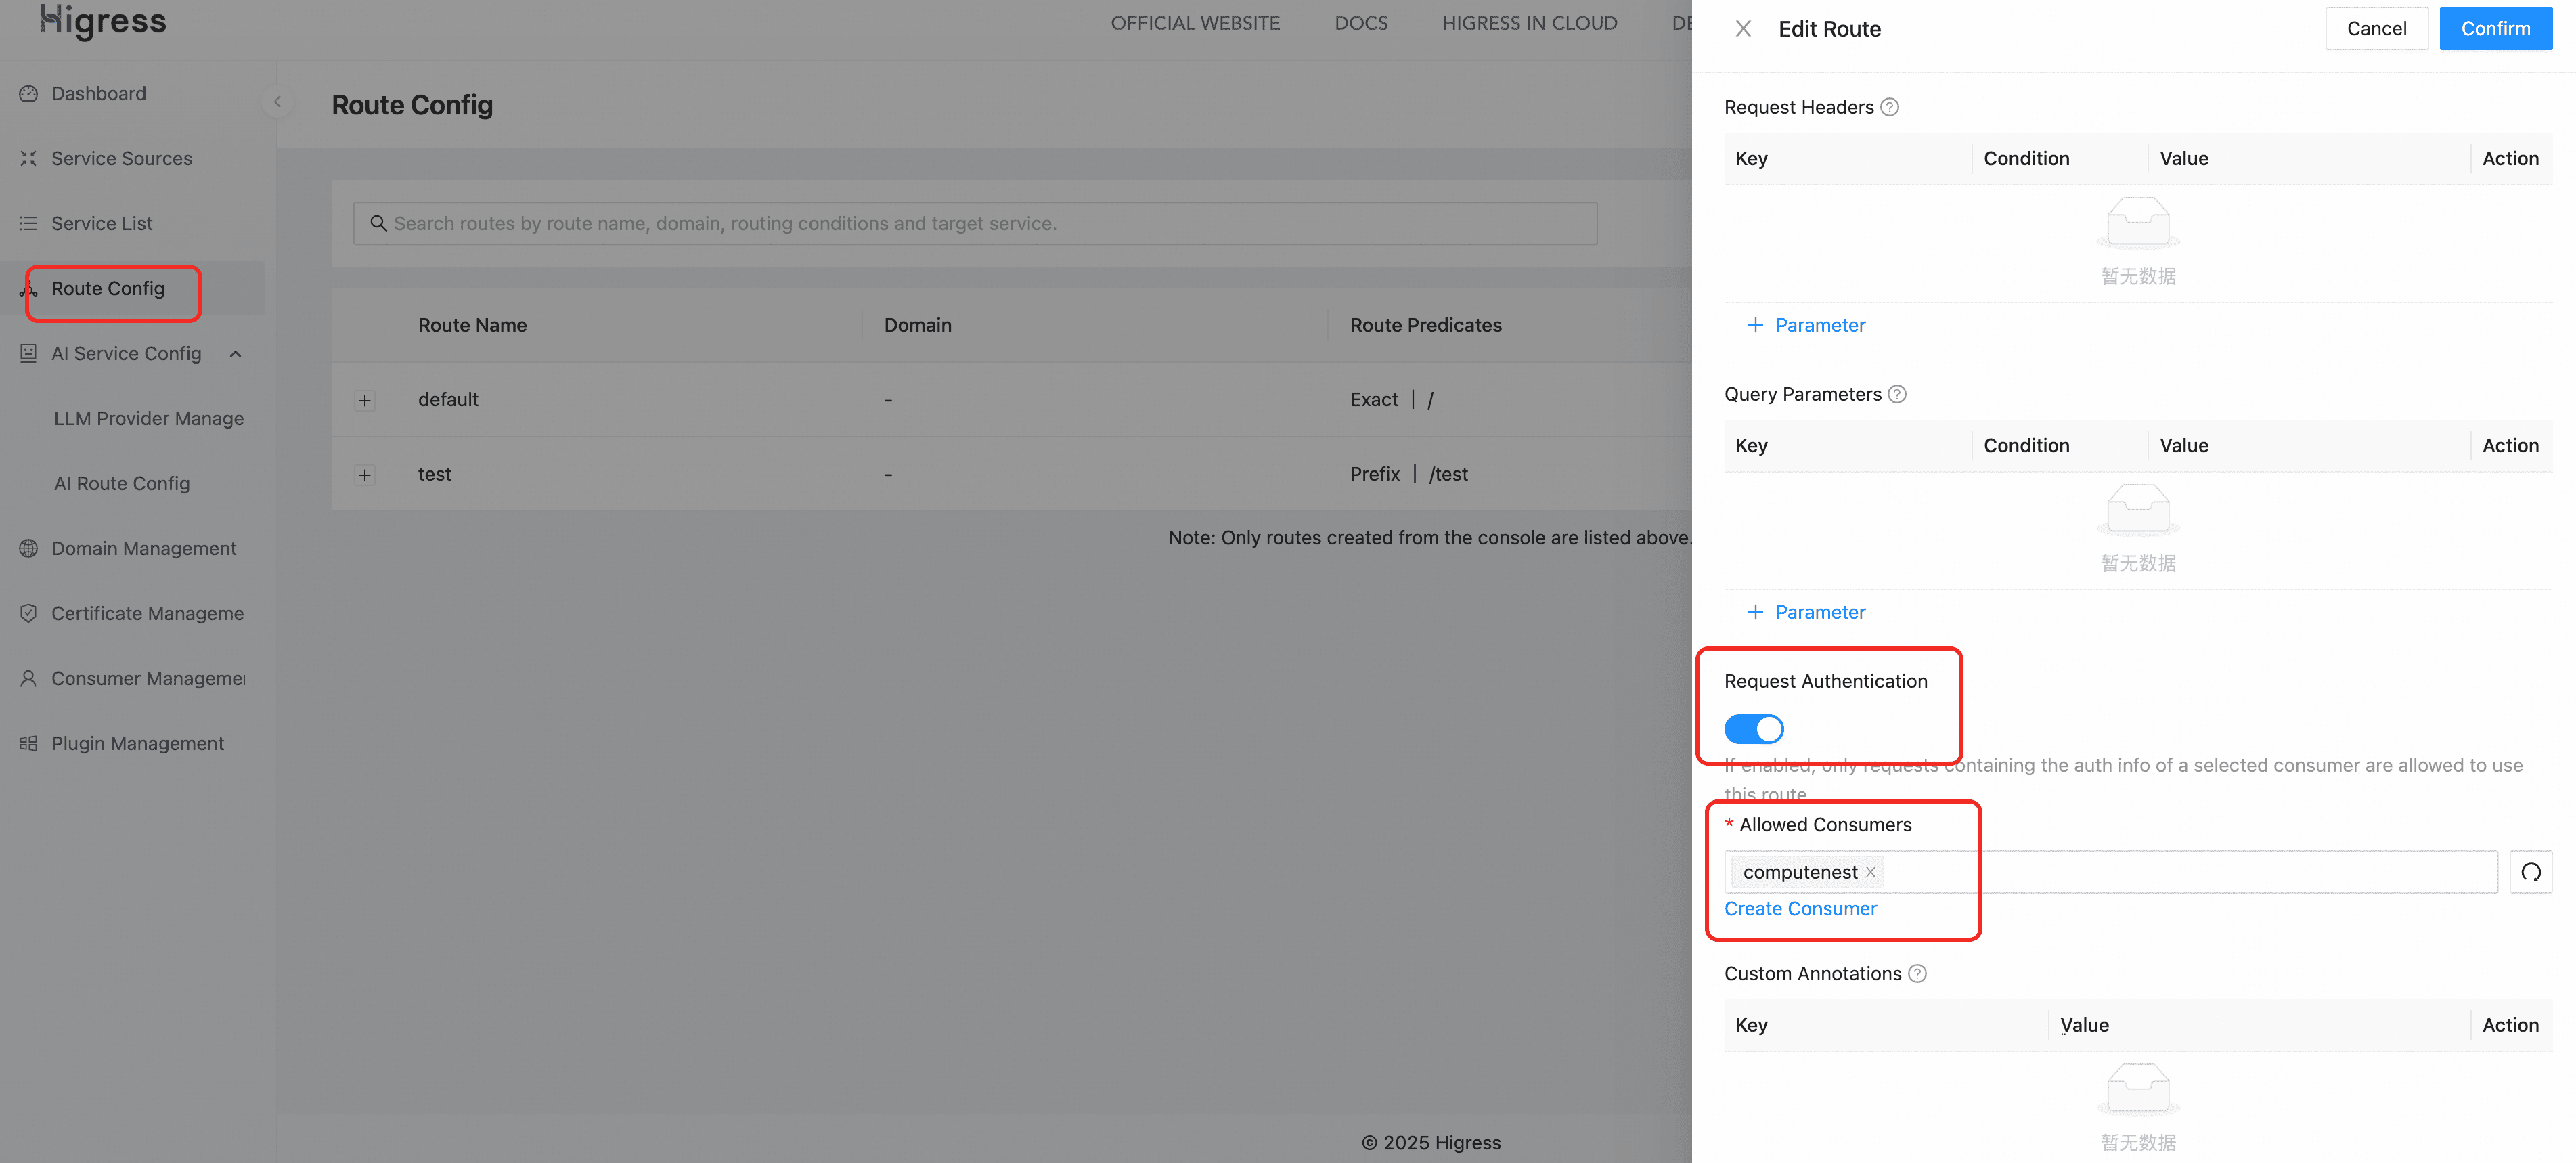
Task: Click the Cancel button
Action: coord(2376,29)
